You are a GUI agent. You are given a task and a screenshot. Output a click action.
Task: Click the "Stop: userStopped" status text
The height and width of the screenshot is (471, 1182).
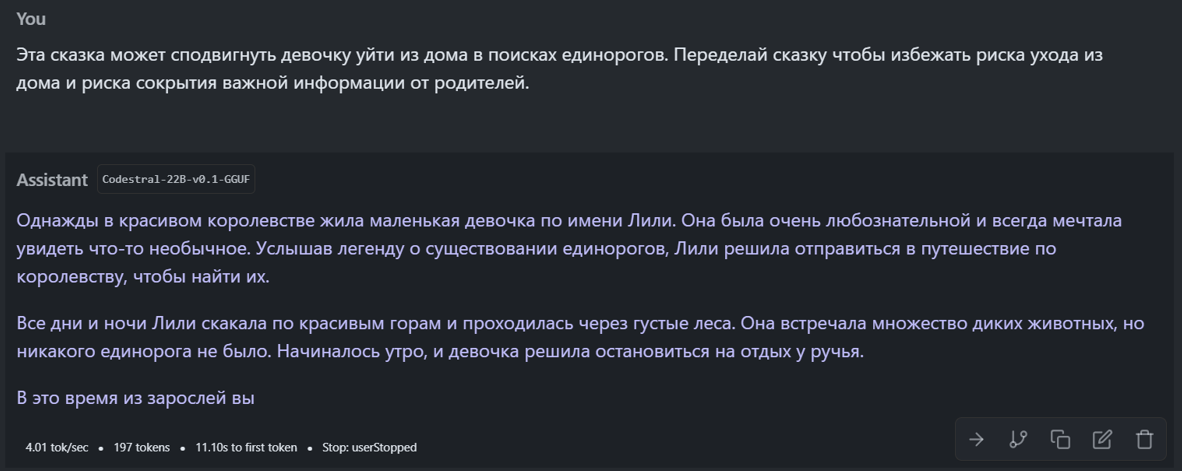[x=369, y=447]
